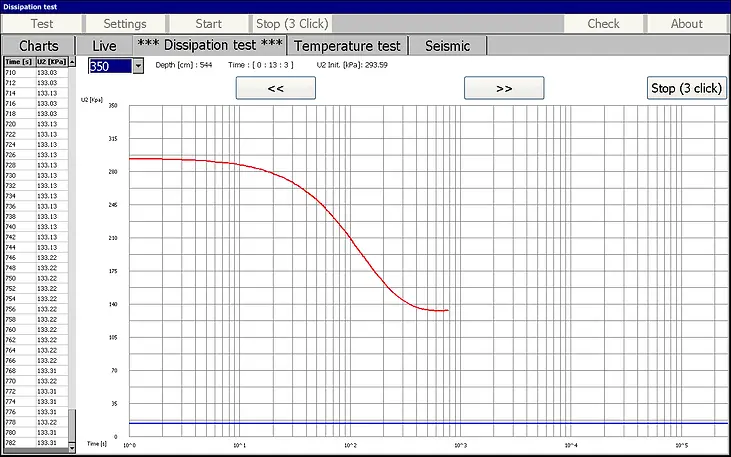Click the Time [s] column header

point(20,62)
